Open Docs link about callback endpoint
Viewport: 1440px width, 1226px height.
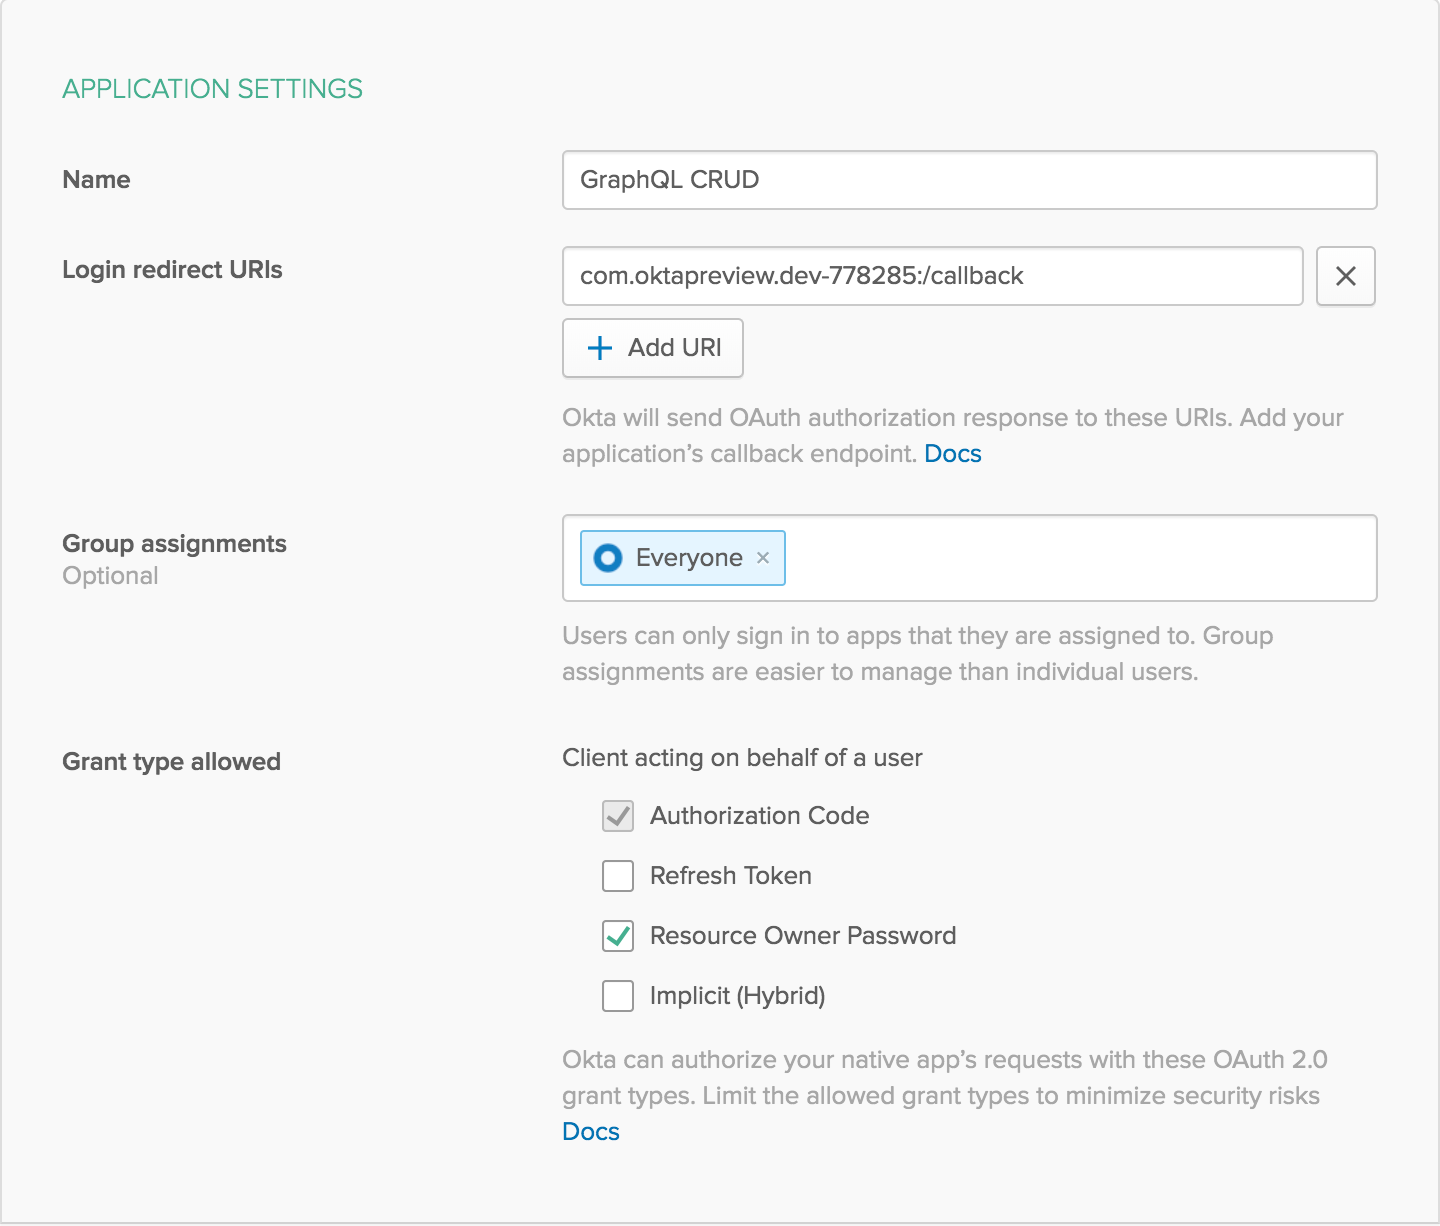(x=952, y=454)
